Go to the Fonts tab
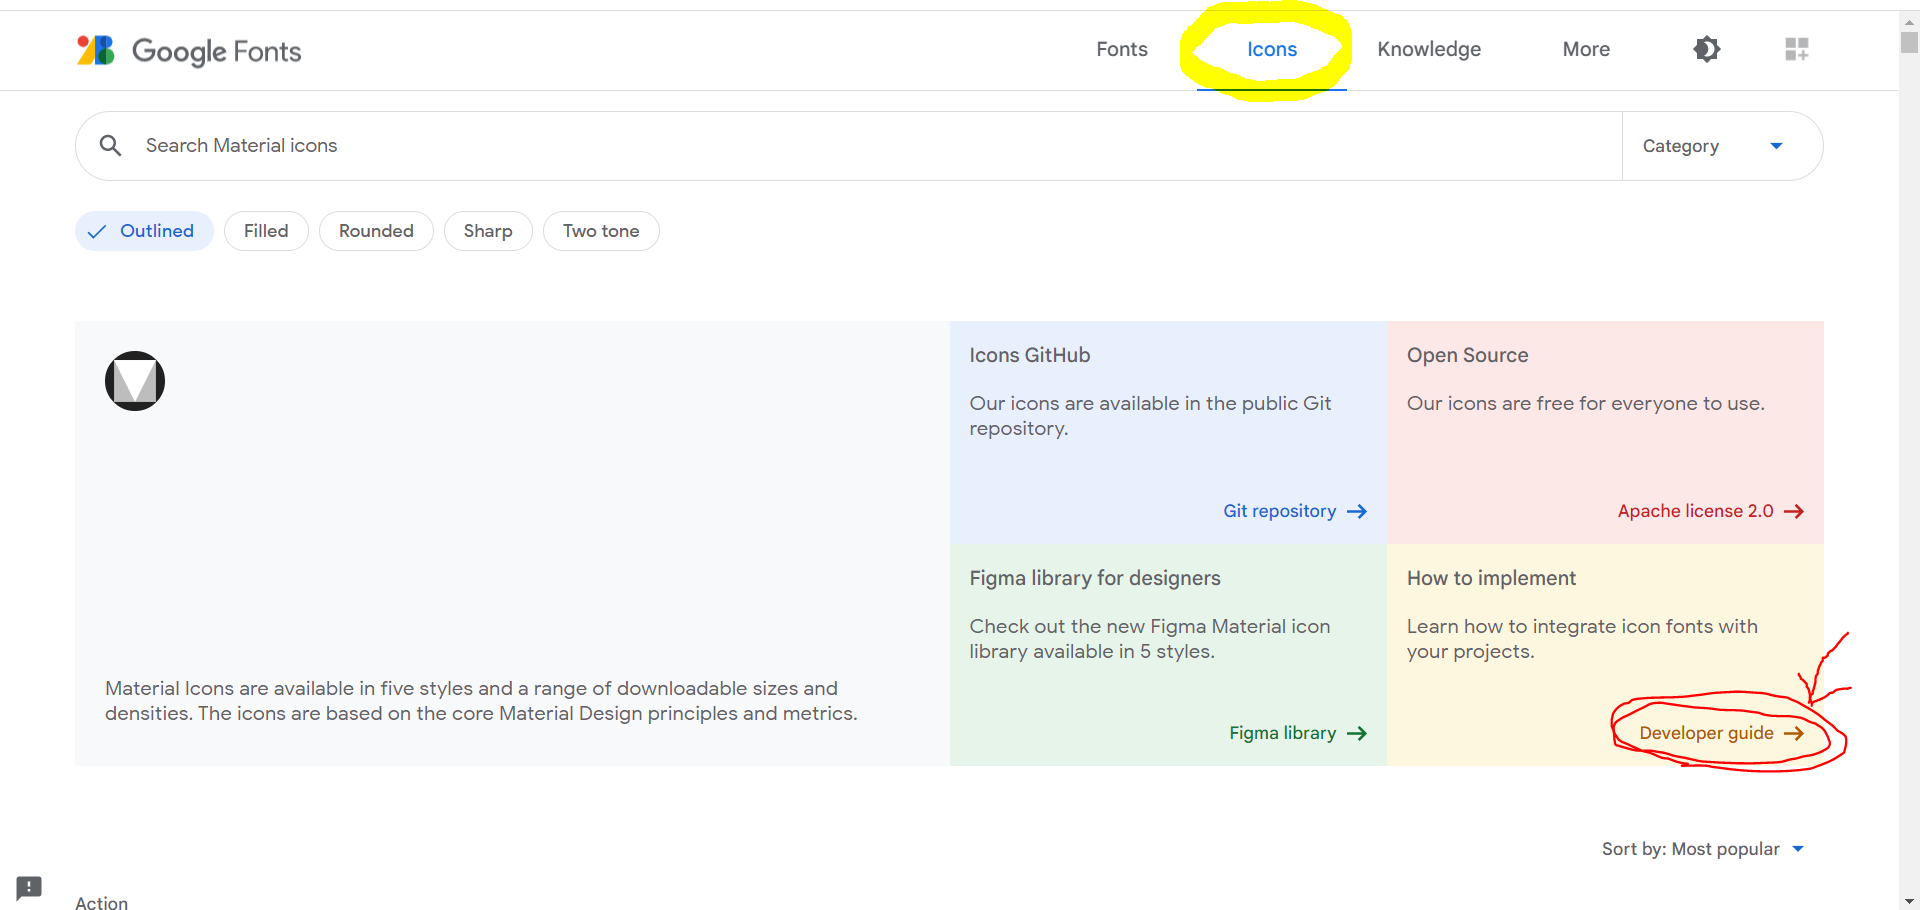 pos(1122,49)
